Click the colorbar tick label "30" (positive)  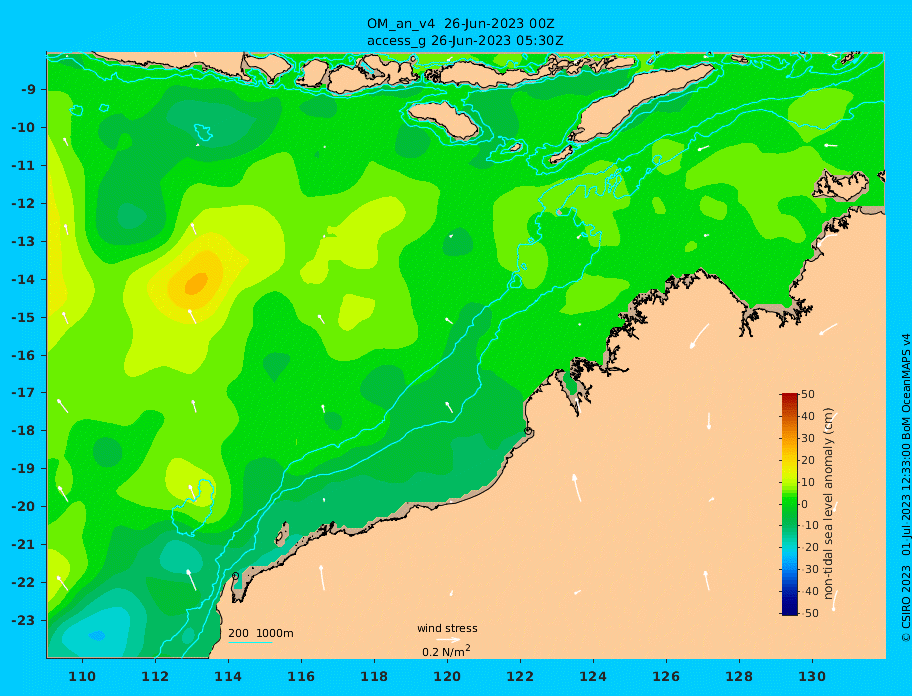click(808, 438)
